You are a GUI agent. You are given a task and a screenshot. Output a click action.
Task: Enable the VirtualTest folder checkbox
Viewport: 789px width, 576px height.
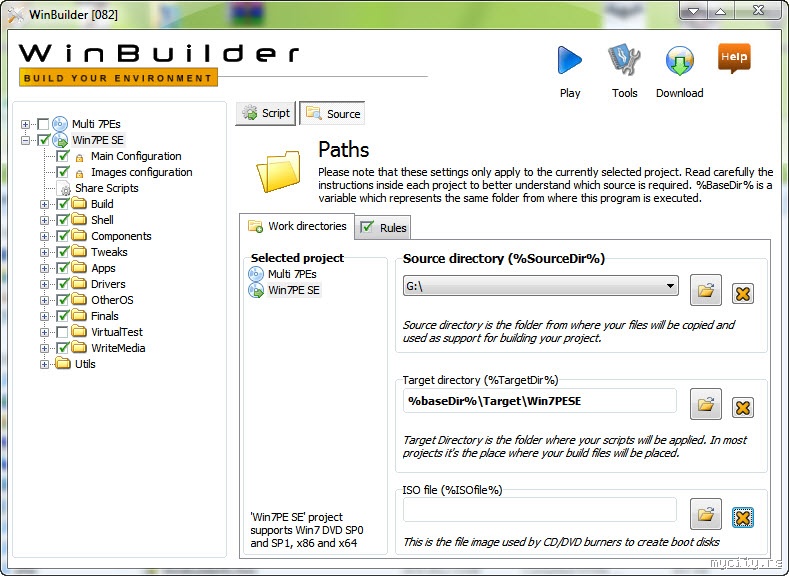[62, 332]
